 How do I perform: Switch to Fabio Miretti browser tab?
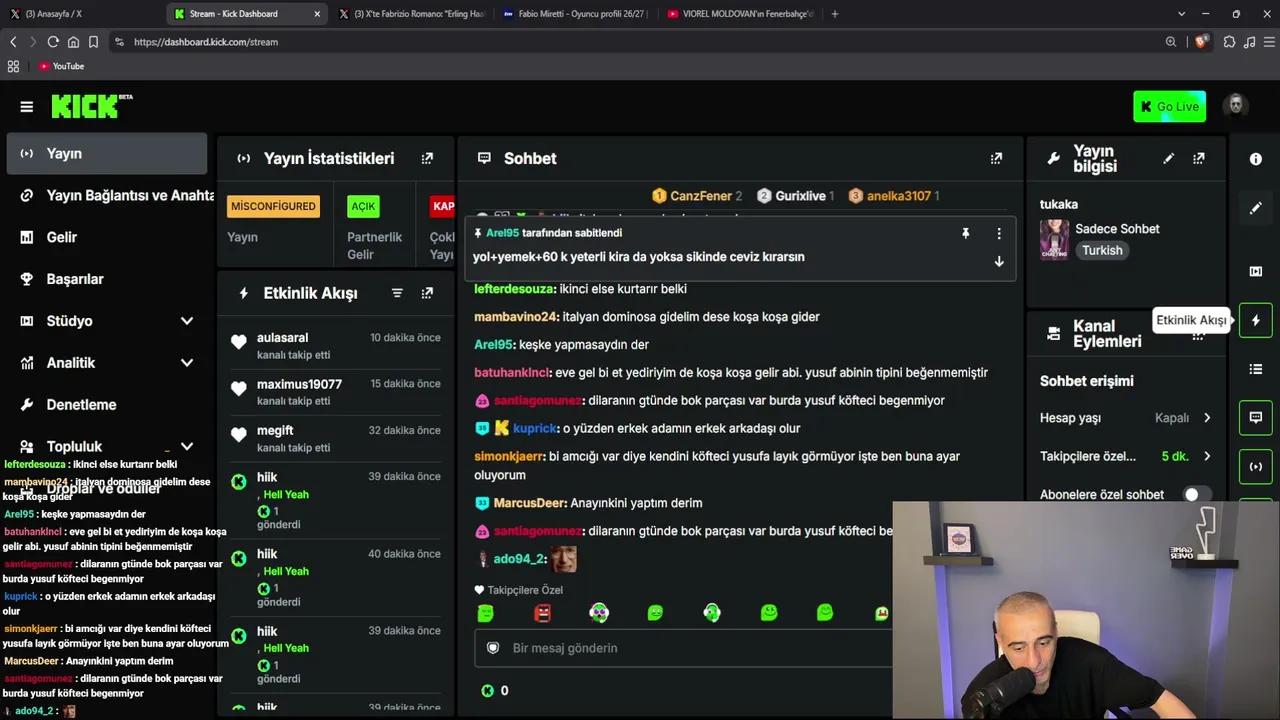(x=576, y=14)
